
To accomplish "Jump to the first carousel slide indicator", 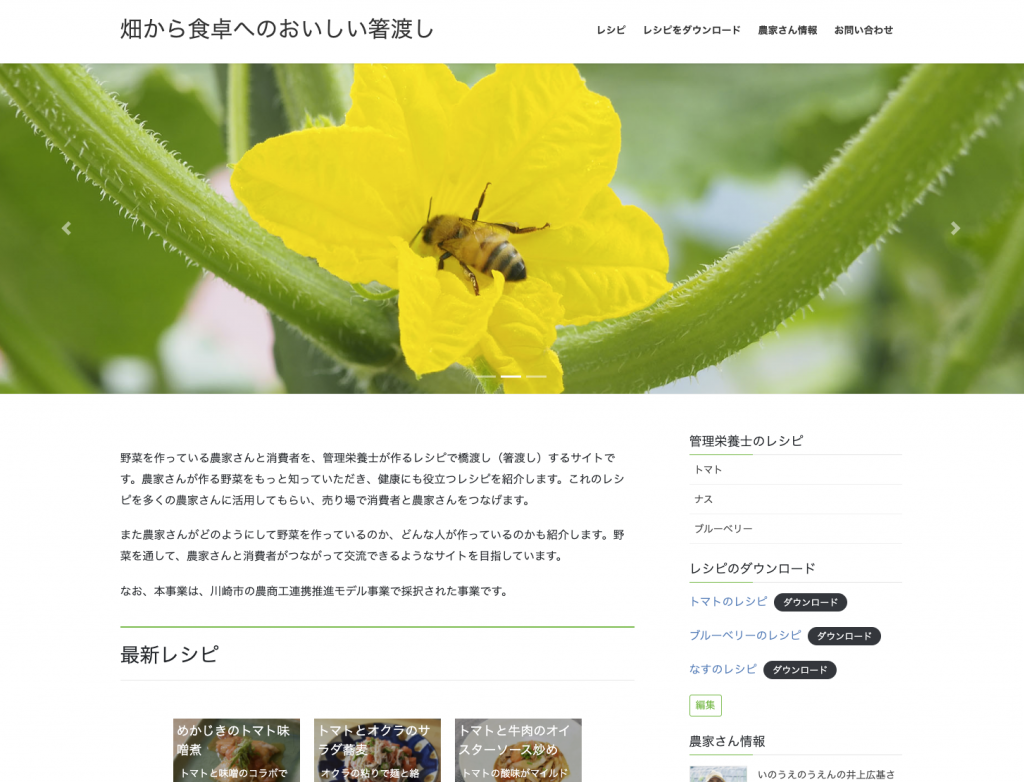I will click(485, 376).
